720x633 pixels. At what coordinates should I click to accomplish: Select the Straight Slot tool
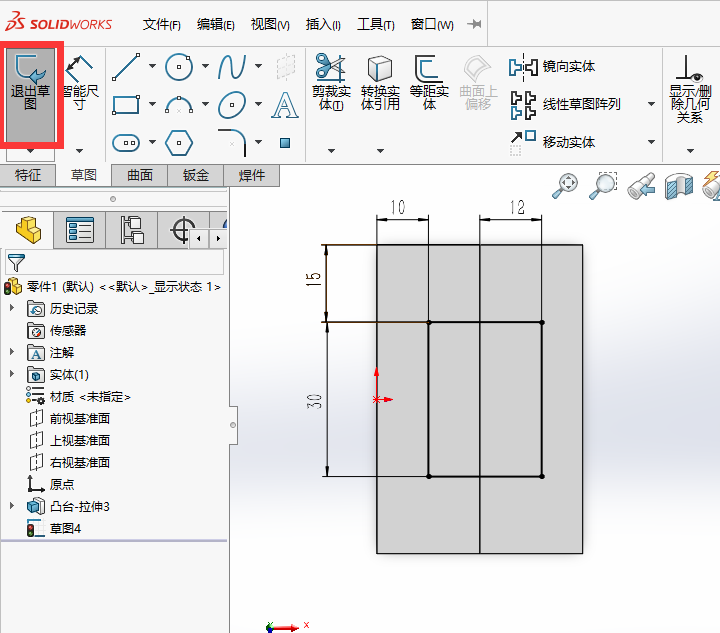(126, 143)
